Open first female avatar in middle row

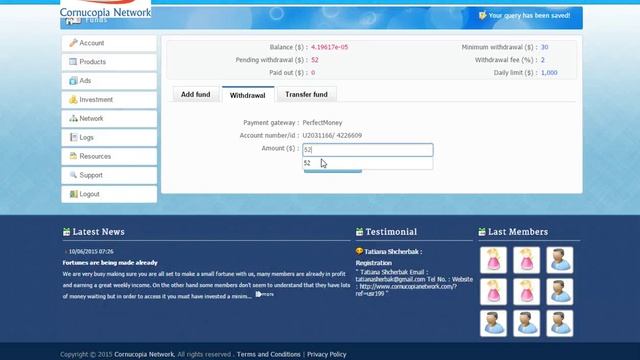point(493,292)
